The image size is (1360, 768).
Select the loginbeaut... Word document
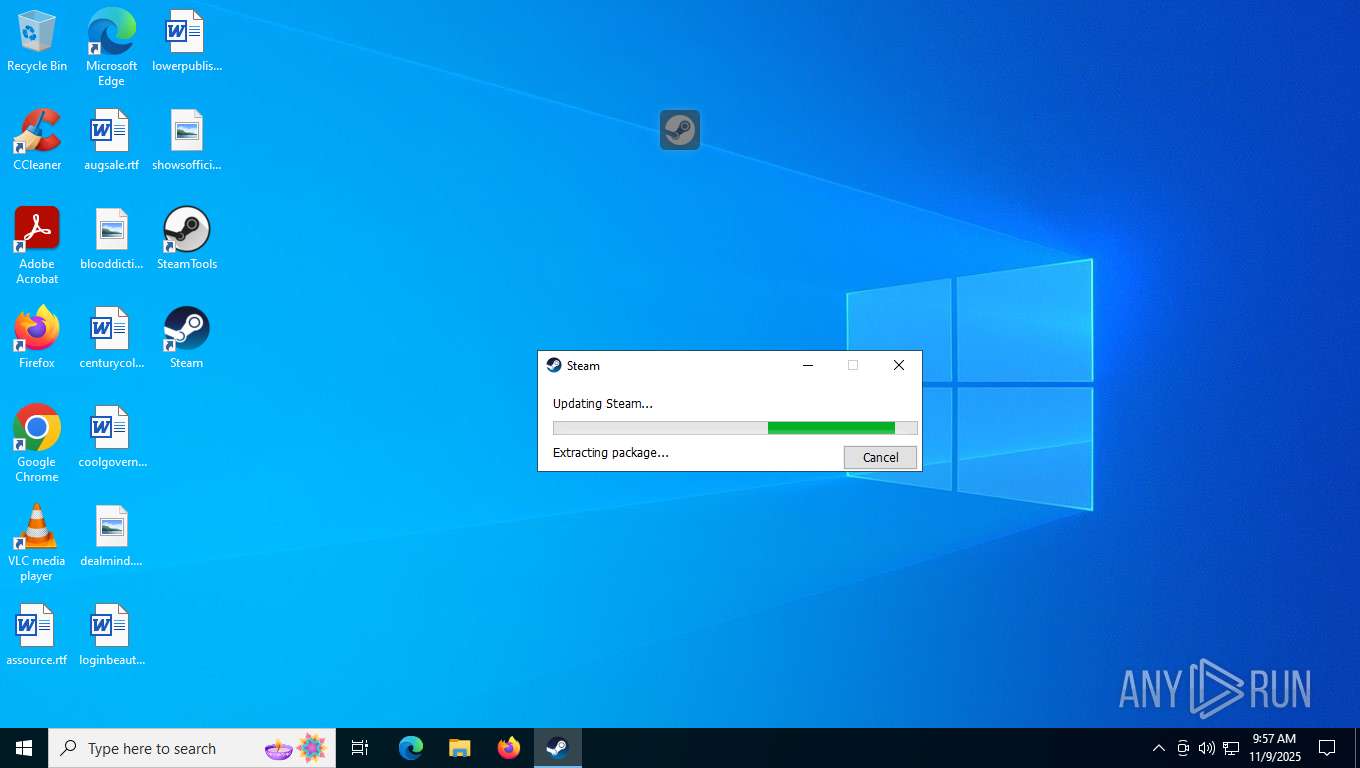[111, 635]
